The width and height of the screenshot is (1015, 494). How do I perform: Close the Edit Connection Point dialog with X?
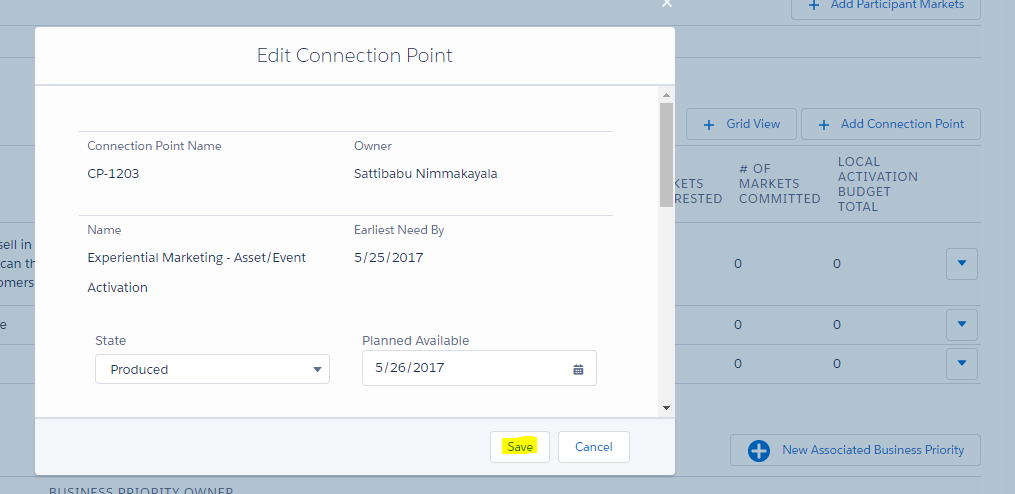[x=667, y=4]
